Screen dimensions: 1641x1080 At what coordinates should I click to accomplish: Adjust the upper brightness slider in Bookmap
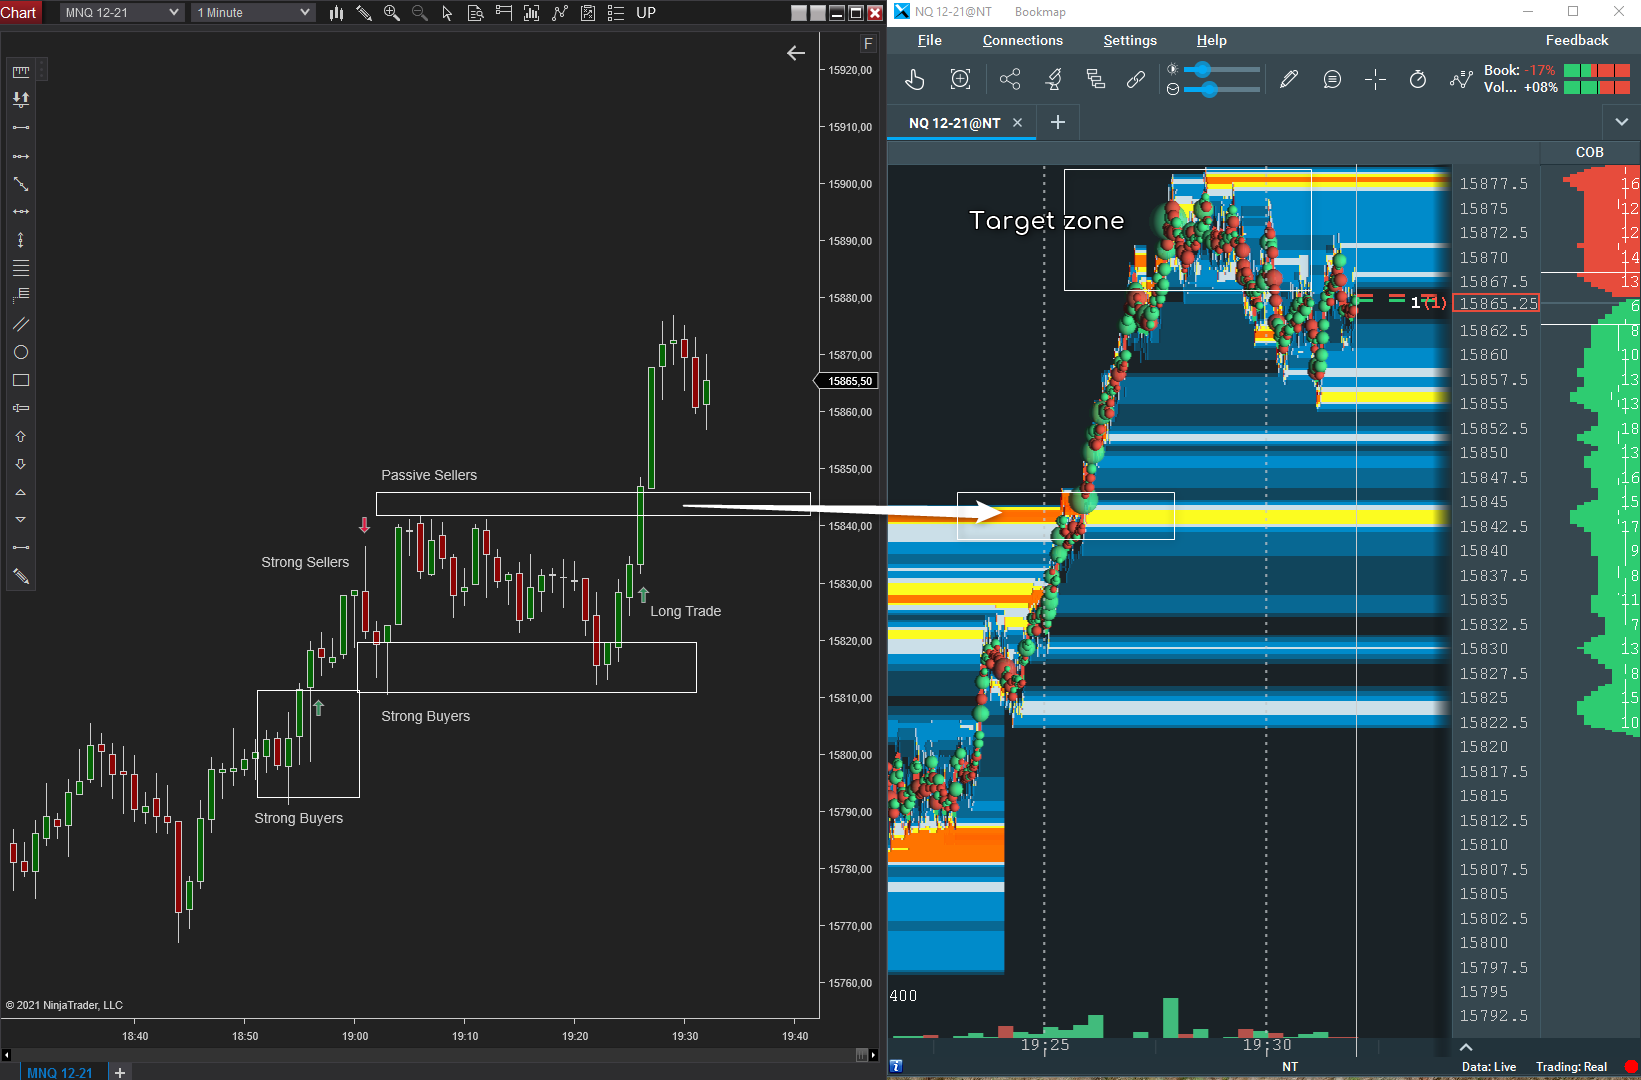[x=1221, y=69]
